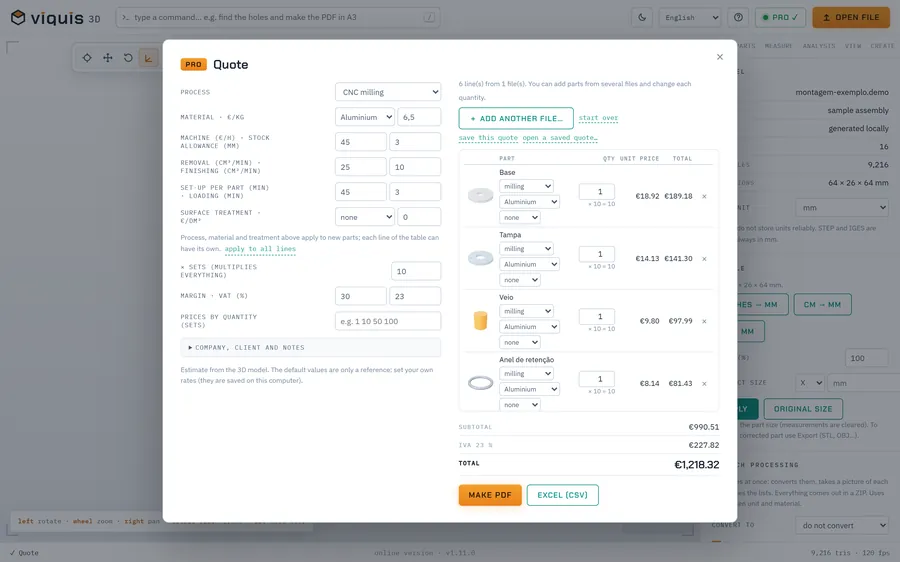Click open a saved quote link

coord(560,138)
